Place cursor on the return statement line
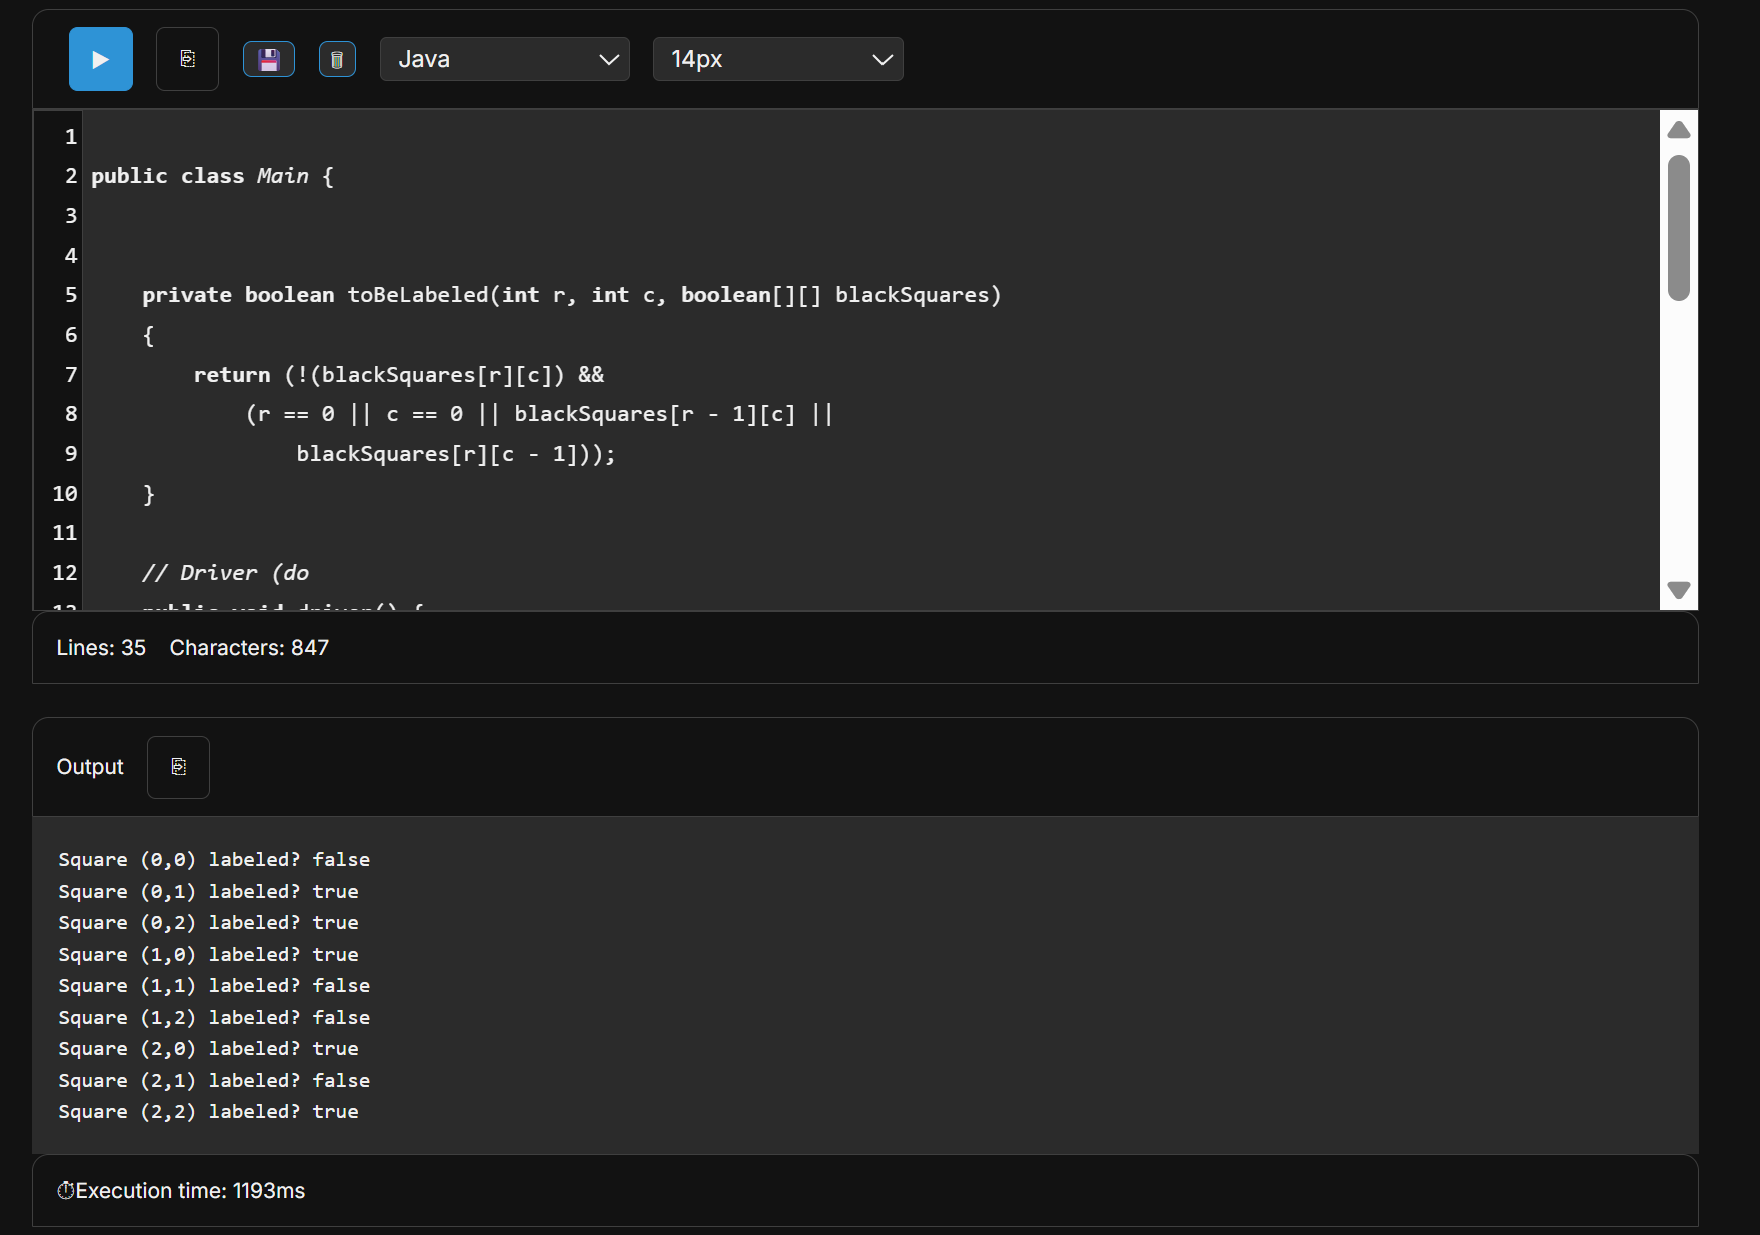1760x1235 pixels. pyautogui.click(x=398, y=375)
